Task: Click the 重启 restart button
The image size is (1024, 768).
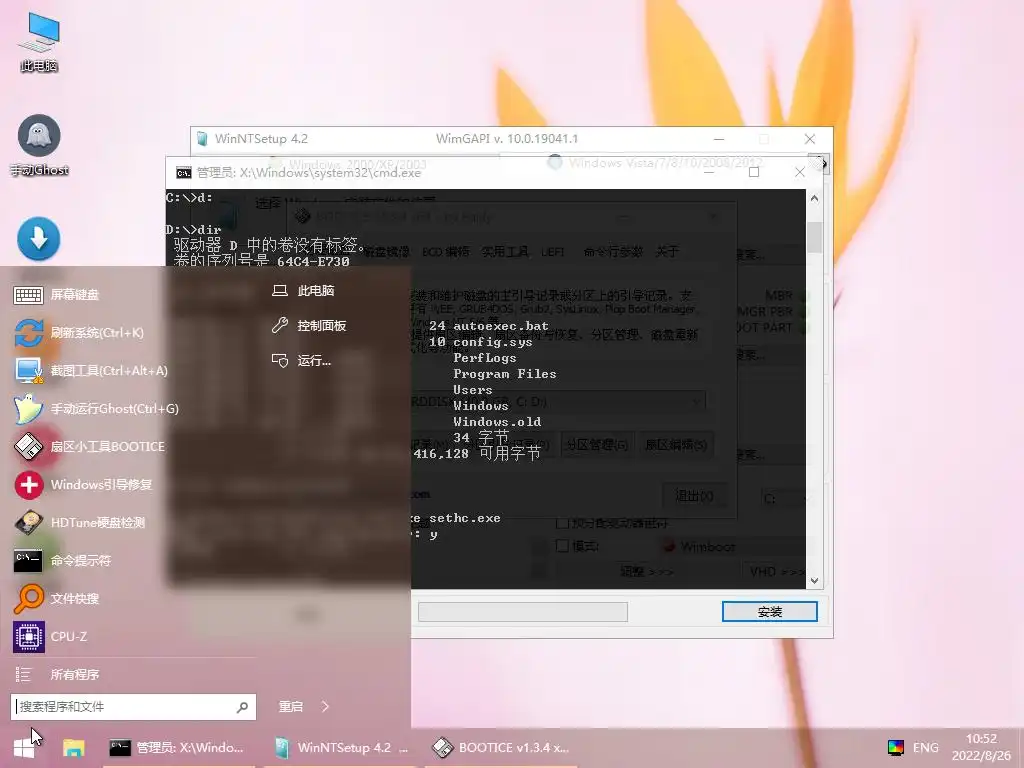Action: [x=291, y=707]
